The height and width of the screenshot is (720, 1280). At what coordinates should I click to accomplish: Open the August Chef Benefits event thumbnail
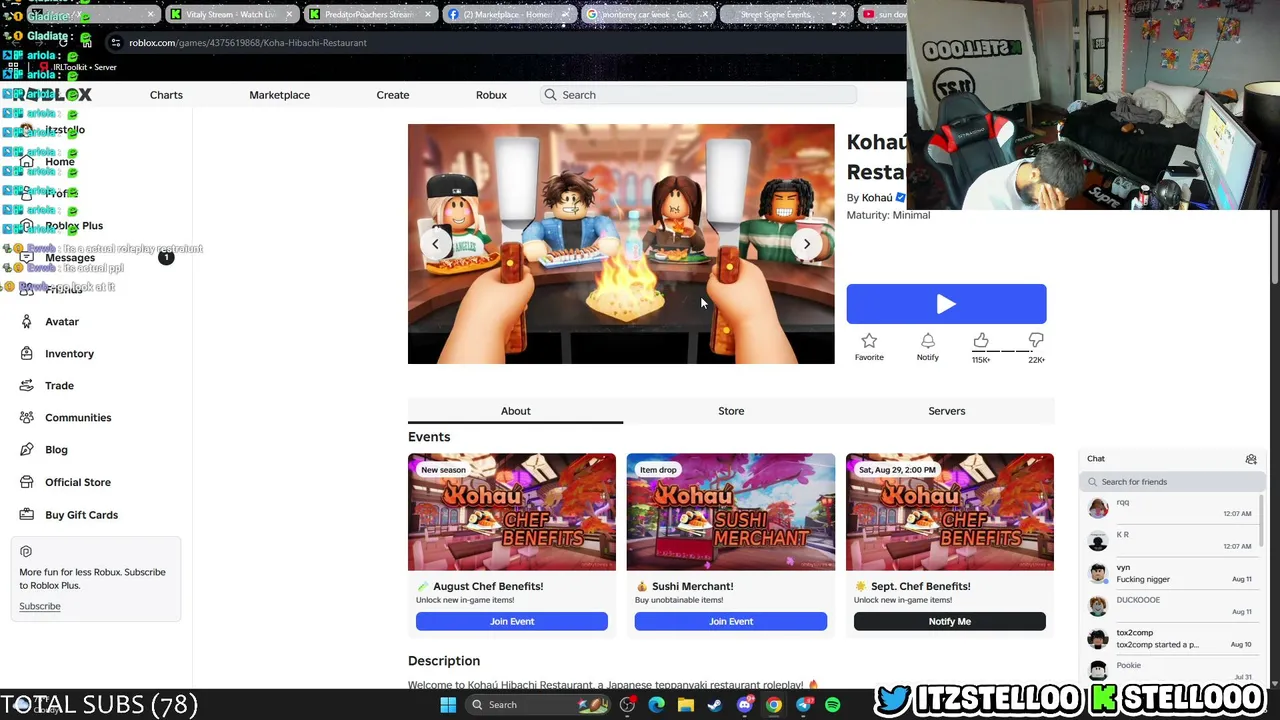pyautogui.click(x=512, y=512)
